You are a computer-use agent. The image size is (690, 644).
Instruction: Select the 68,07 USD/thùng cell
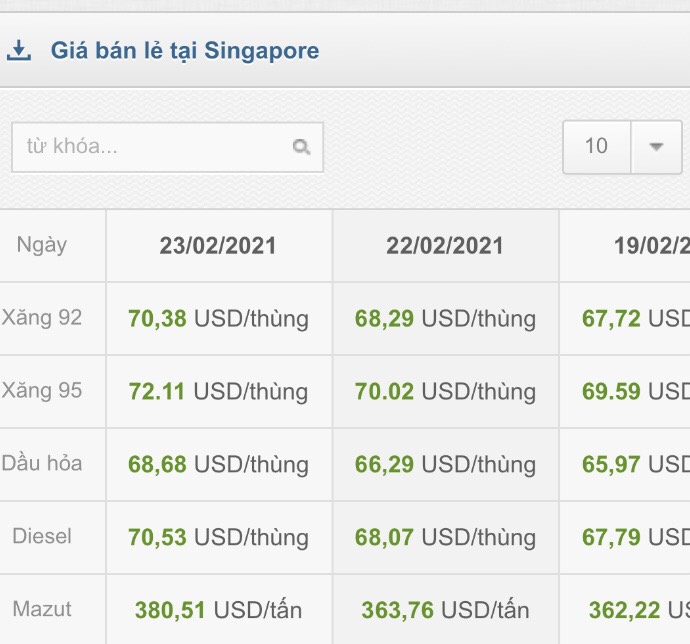coord(445,537)
